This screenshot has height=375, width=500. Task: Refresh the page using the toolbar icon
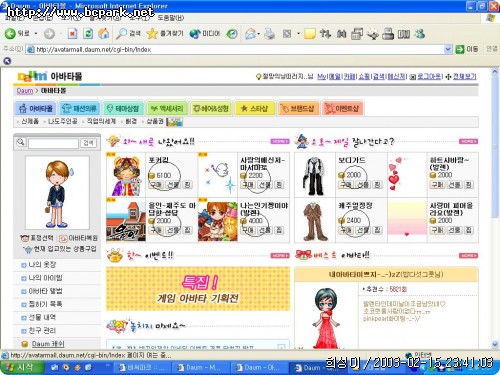88,33
